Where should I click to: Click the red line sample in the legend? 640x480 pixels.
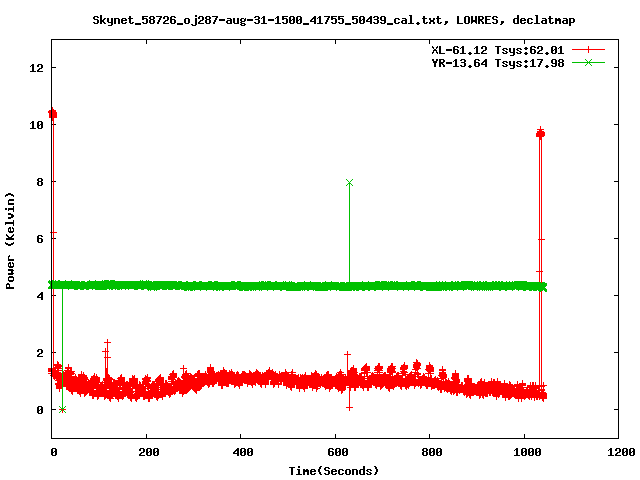(588, 50)
